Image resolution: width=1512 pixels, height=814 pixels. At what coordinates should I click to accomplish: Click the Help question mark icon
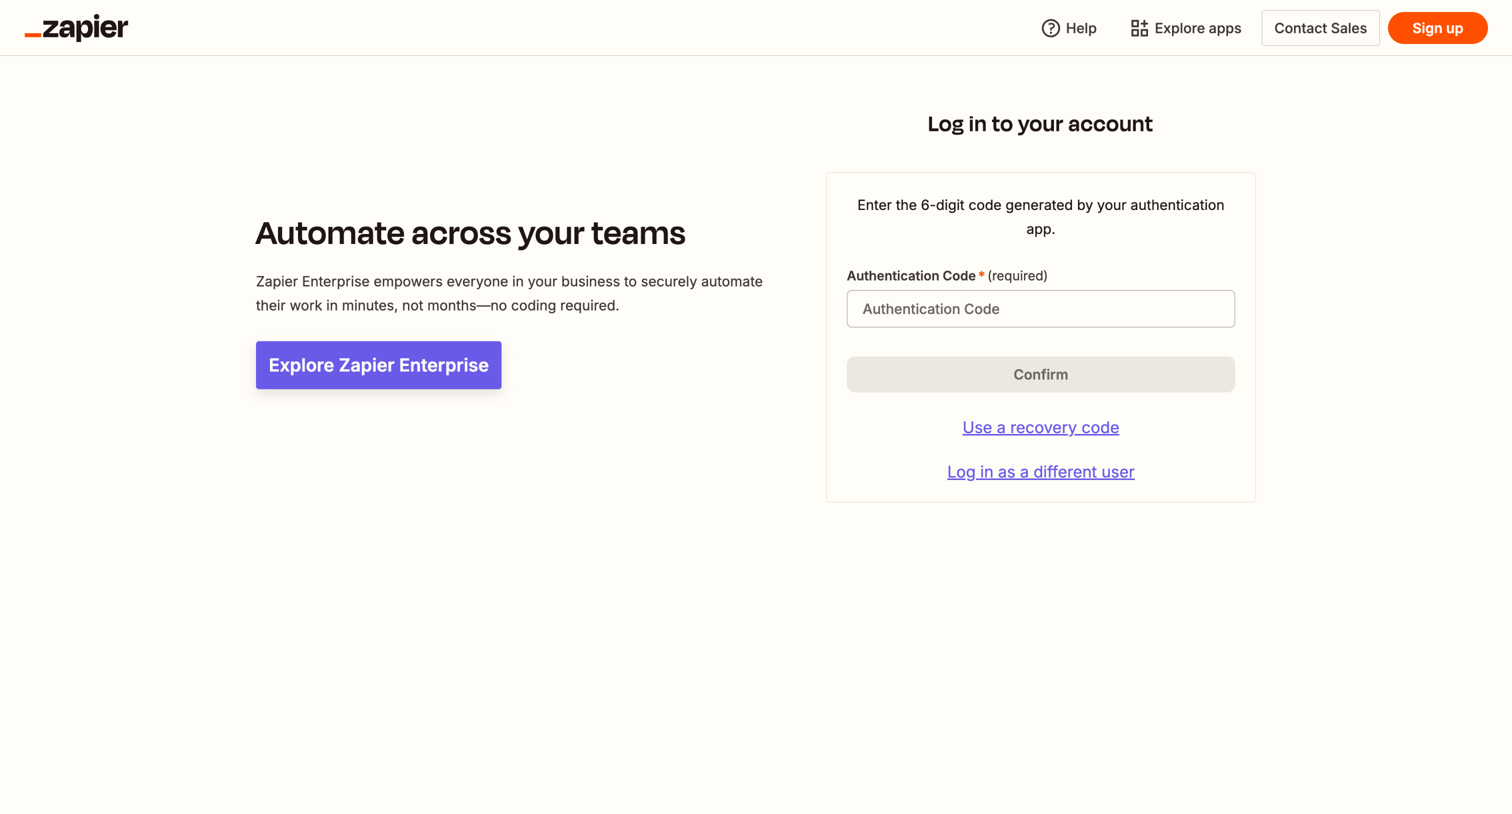[x=1050, y=28]
